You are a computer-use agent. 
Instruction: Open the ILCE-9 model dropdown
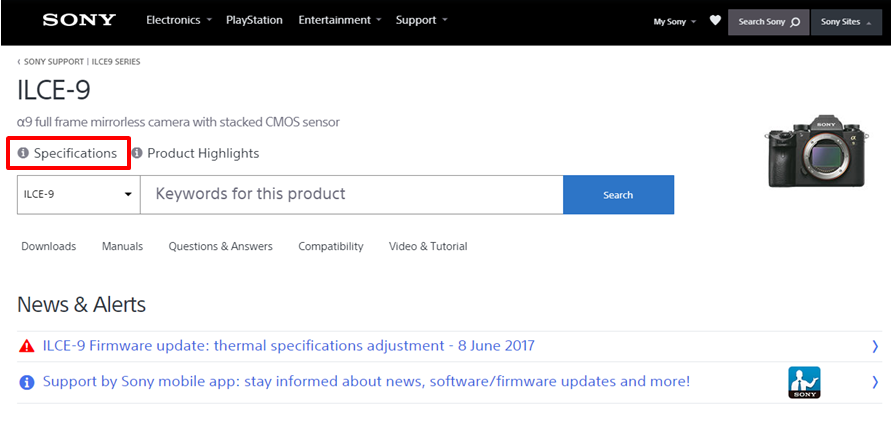coord(78,195)
